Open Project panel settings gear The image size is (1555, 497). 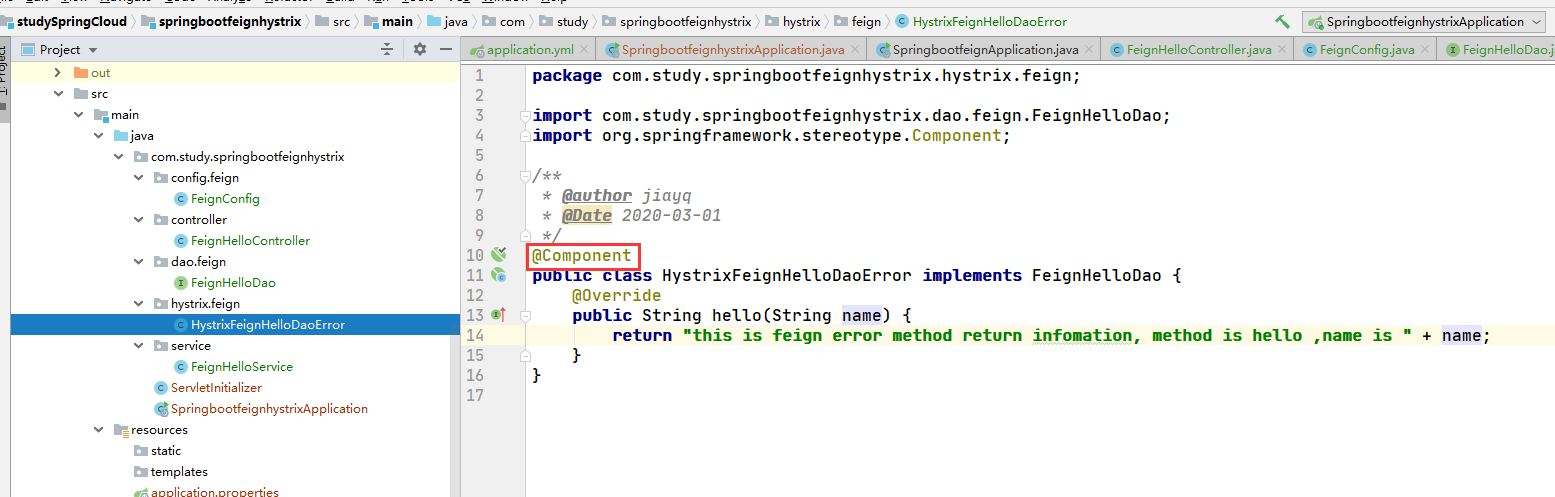click(x=420, y=49)
